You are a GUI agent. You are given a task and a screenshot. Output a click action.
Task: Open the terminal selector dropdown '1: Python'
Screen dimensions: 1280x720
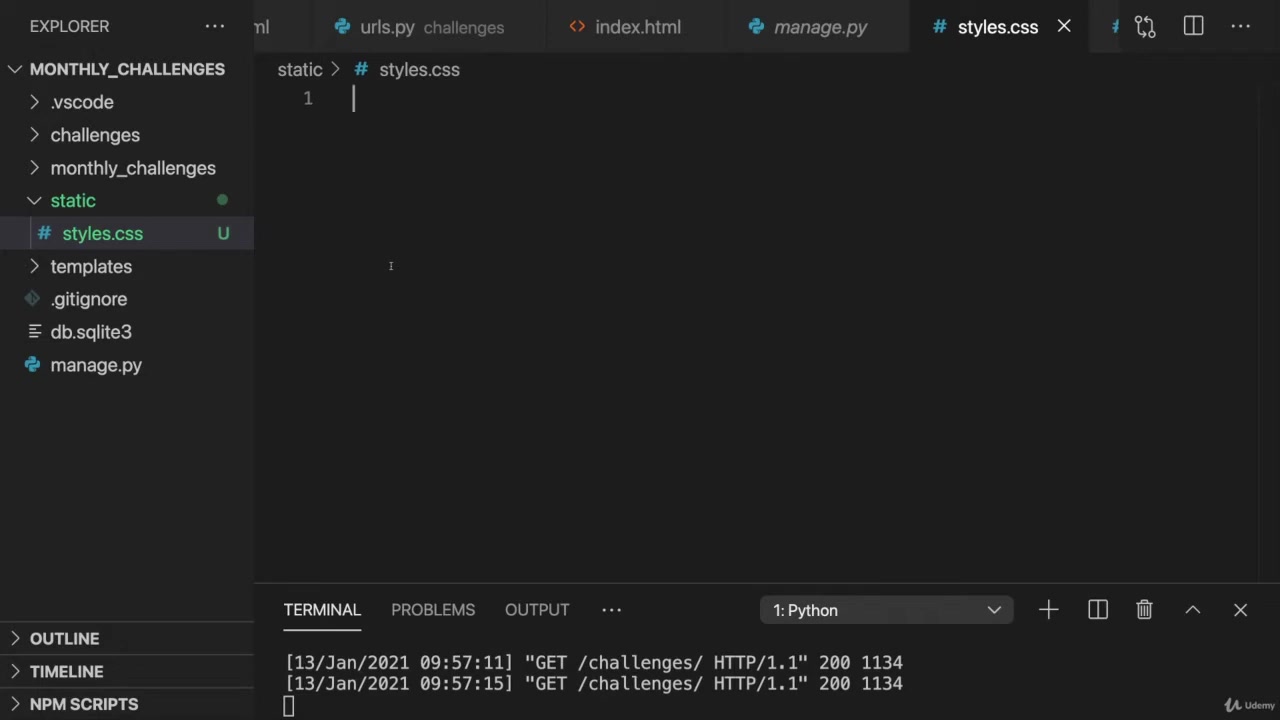pos(886,610)
